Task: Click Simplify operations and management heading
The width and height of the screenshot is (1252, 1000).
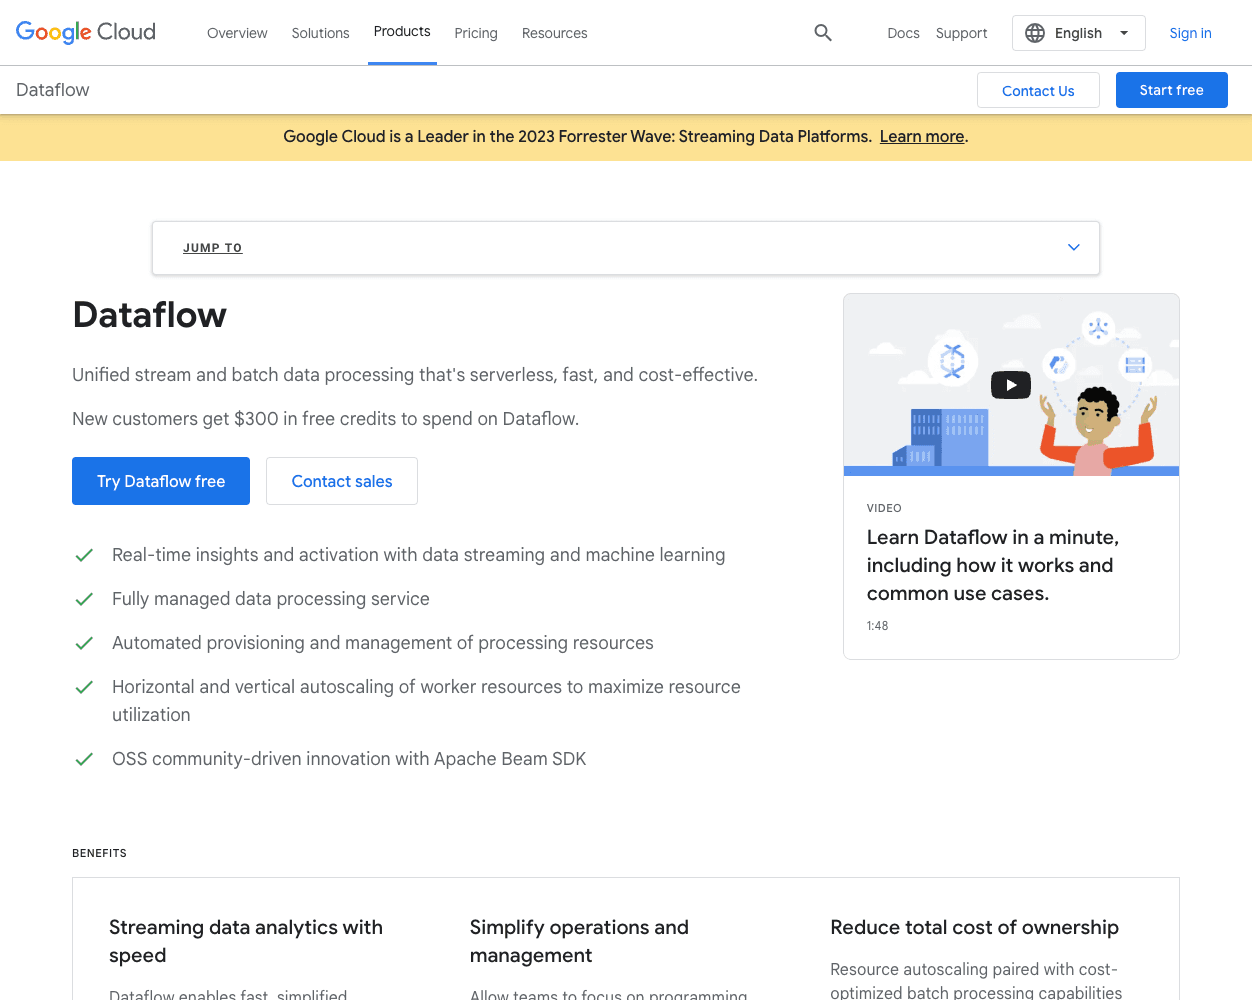Action: pos(579,941)
